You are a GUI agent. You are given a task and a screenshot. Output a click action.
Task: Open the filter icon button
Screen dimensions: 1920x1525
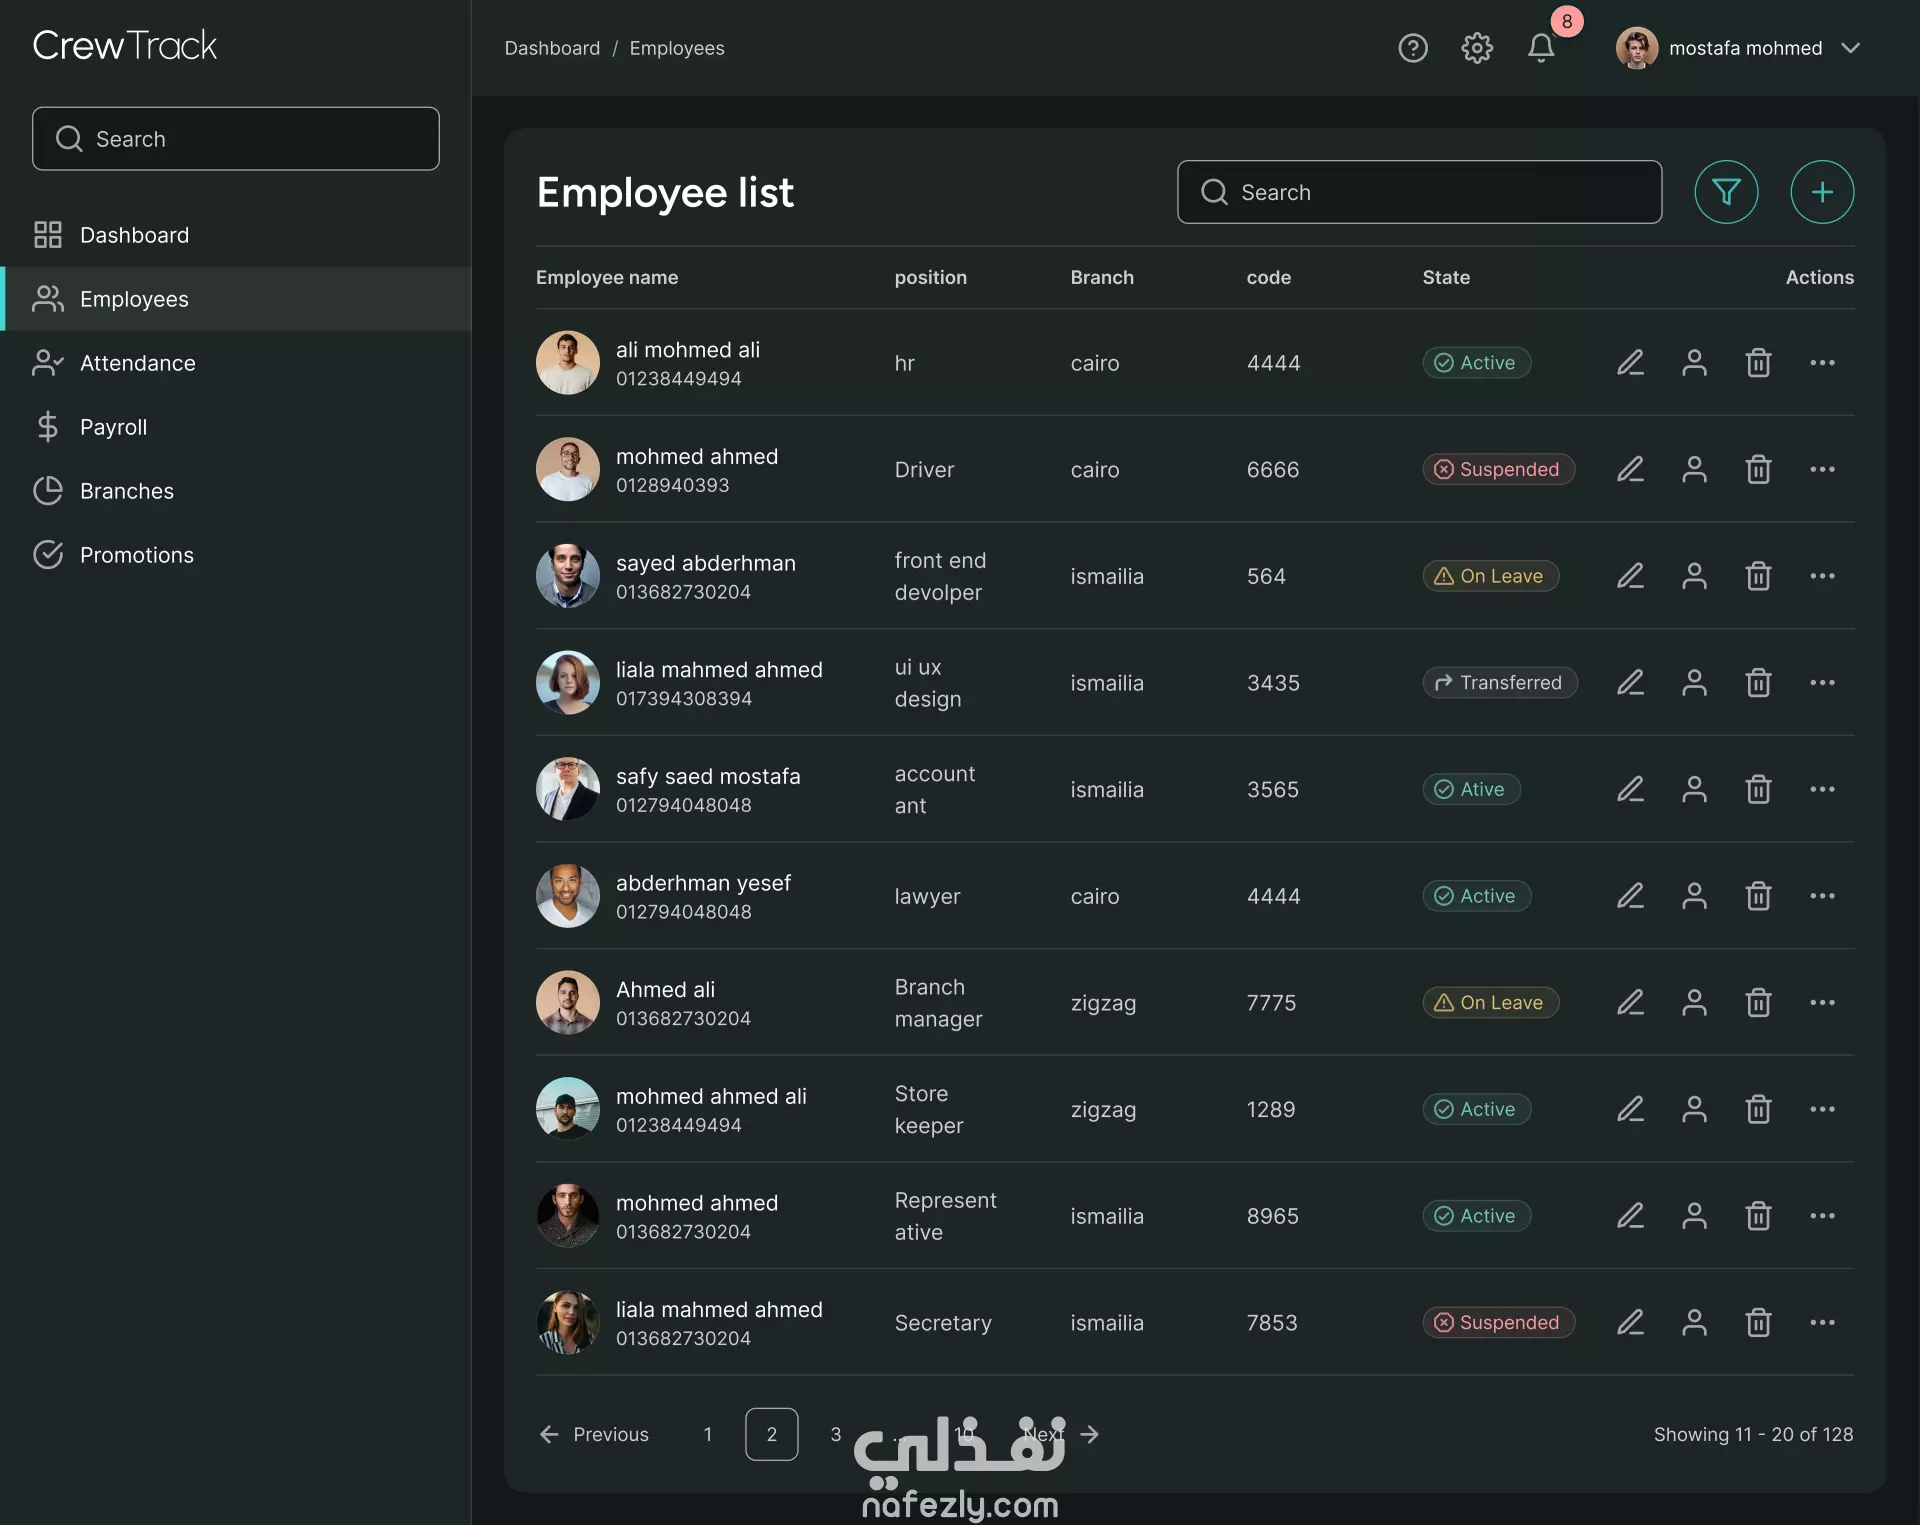(x=1726, y=192)
